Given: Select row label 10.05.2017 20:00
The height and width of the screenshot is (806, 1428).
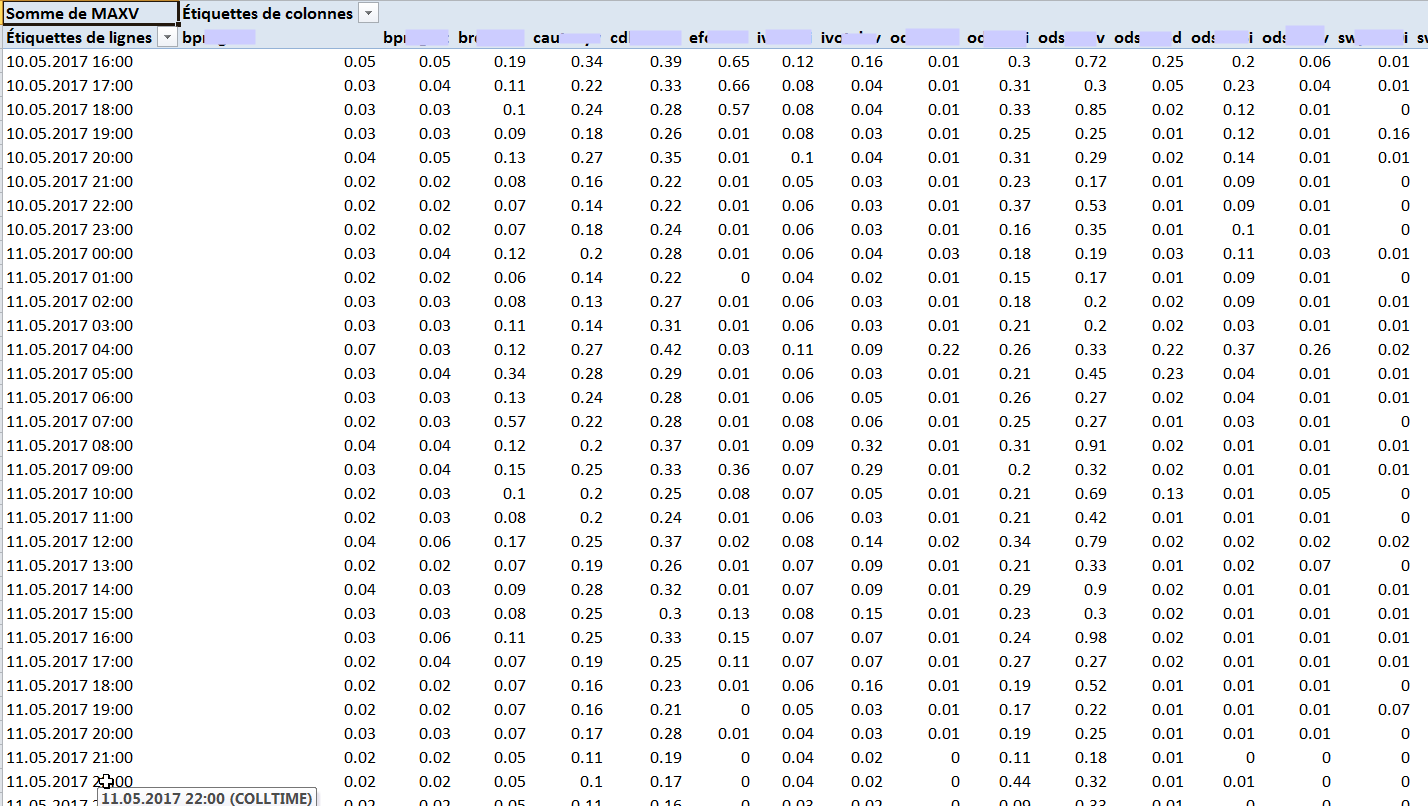Looking at the screenshot, I should click(x=70, y=158).
